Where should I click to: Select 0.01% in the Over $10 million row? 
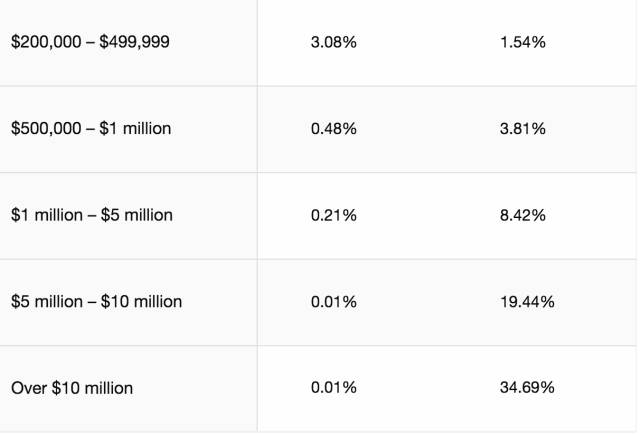point(333,387)
